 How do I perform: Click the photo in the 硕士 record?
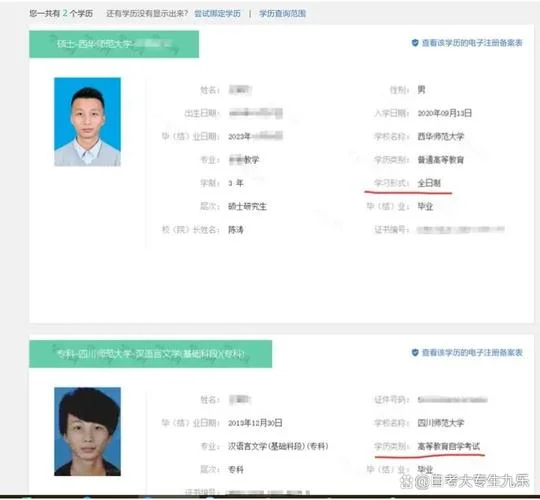coord(87,122)
